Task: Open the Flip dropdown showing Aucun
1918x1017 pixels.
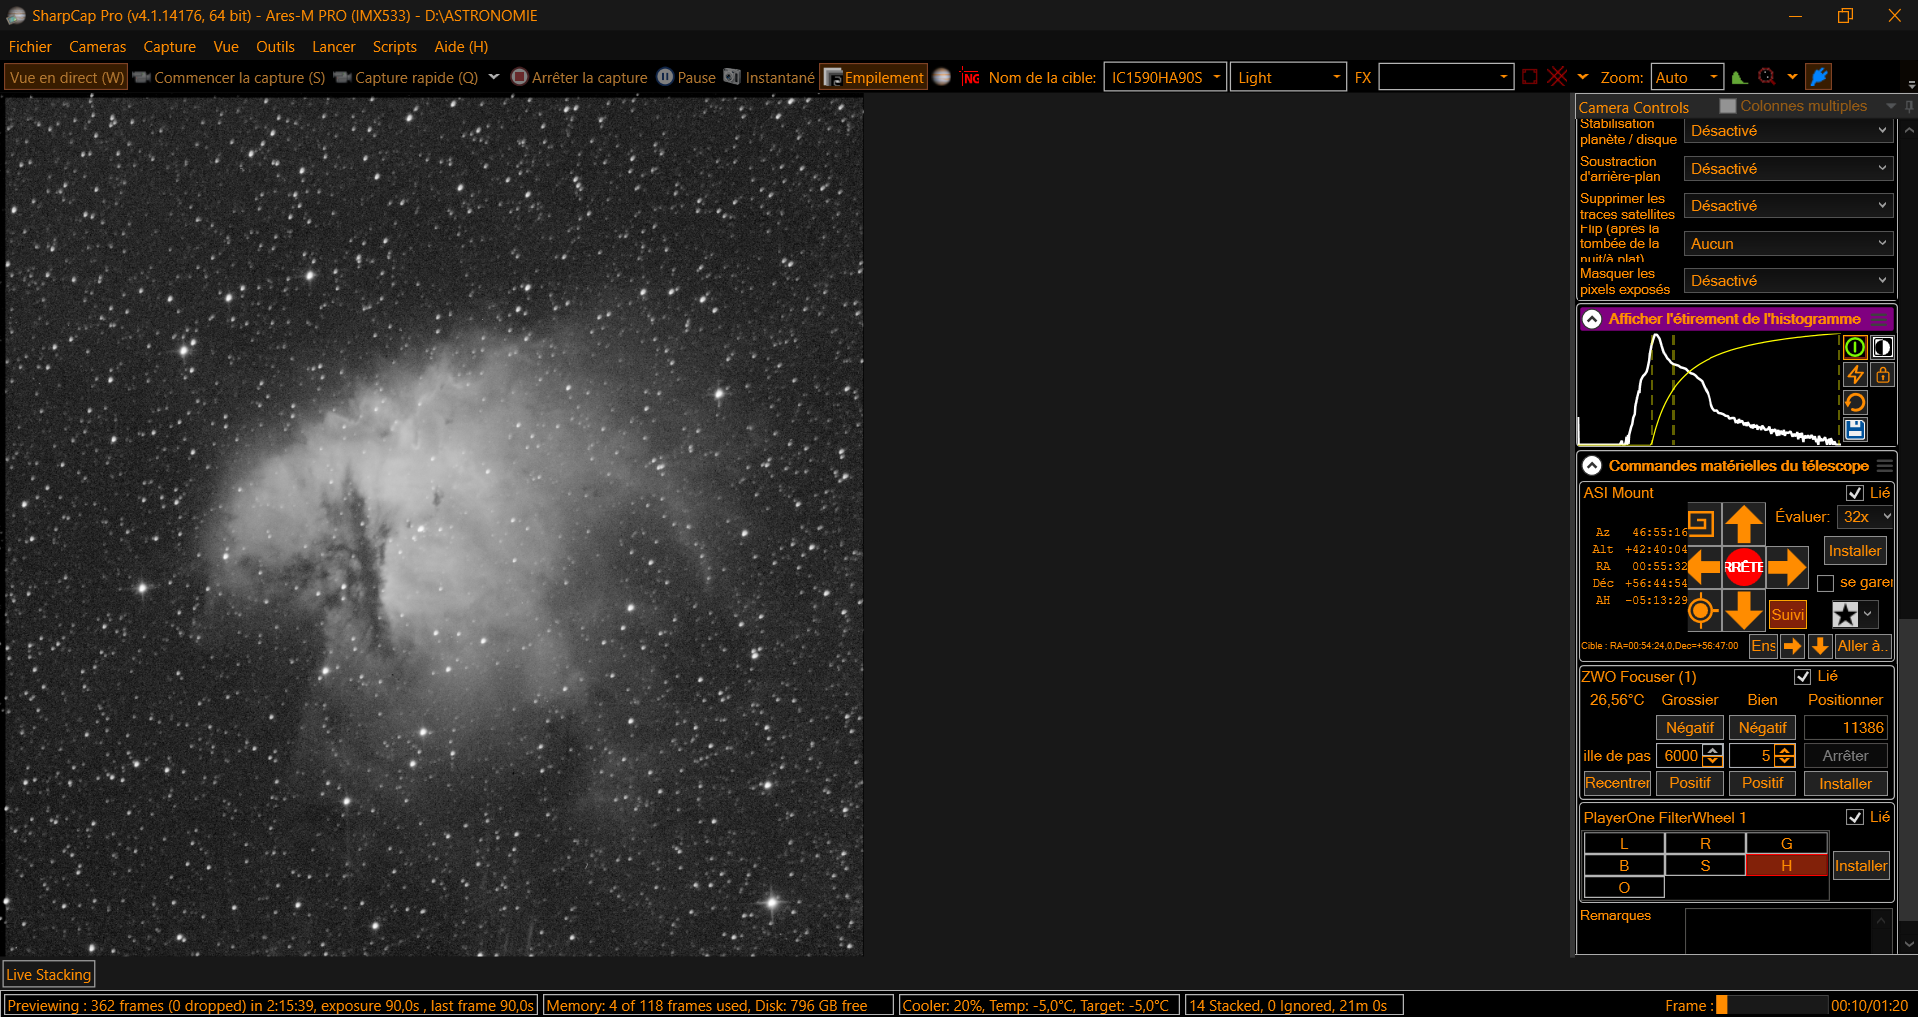Action: (x=1788, y=244)
